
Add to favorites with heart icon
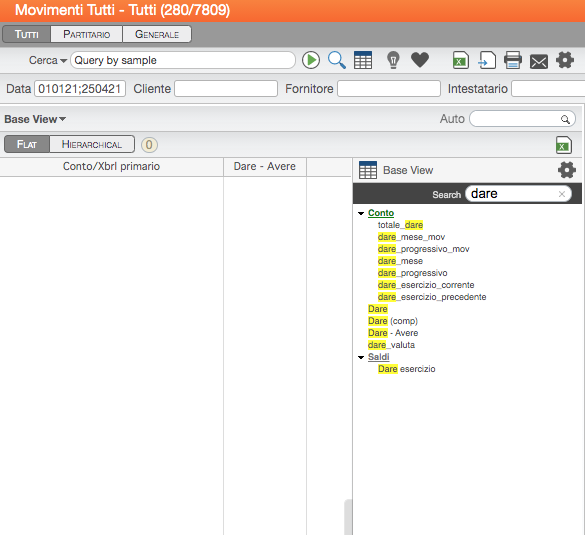[420, 60]
